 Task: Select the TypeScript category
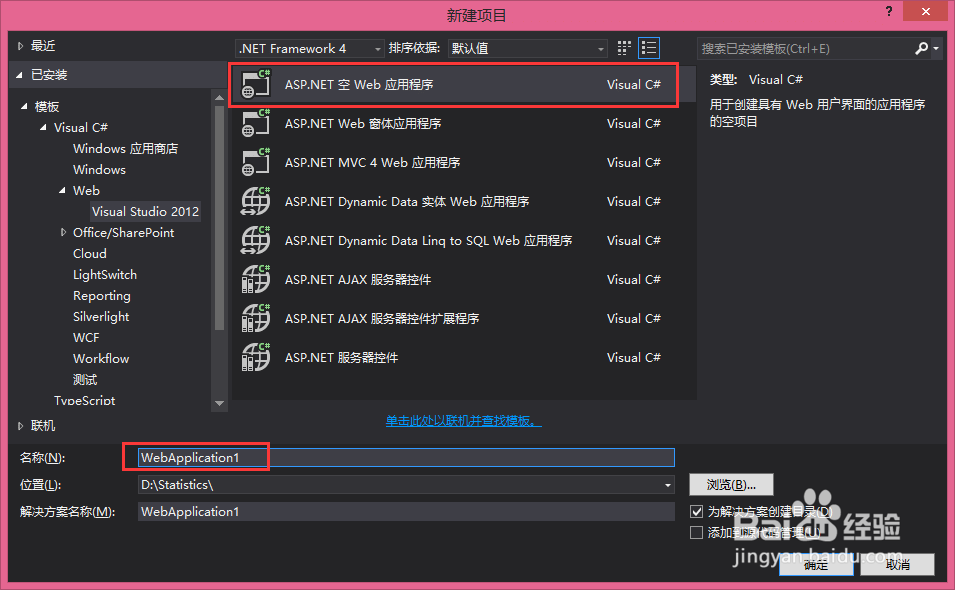pos(85,400)
